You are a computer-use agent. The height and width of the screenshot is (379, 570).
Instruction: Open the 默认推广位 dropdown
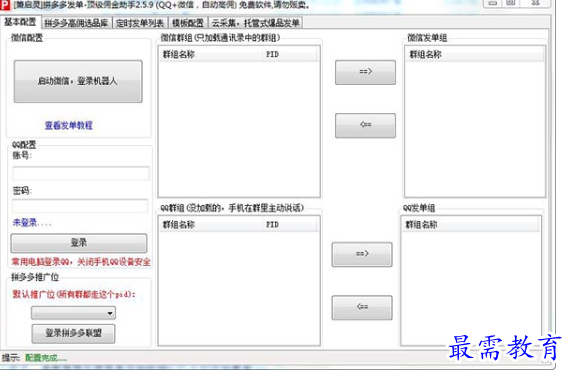[x=73, y=313]
